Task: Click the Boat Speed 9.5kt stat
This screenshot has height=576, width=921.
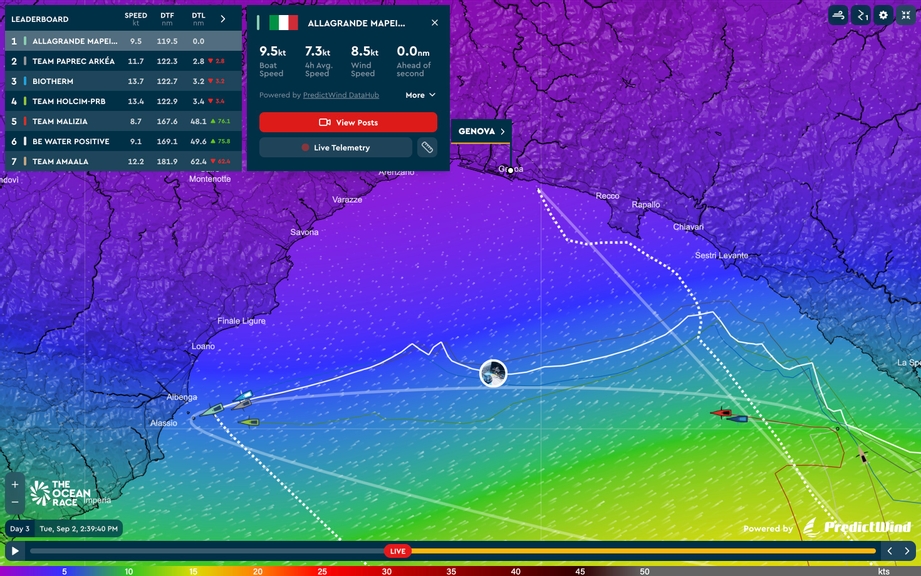Action: (x=272, y=61)
